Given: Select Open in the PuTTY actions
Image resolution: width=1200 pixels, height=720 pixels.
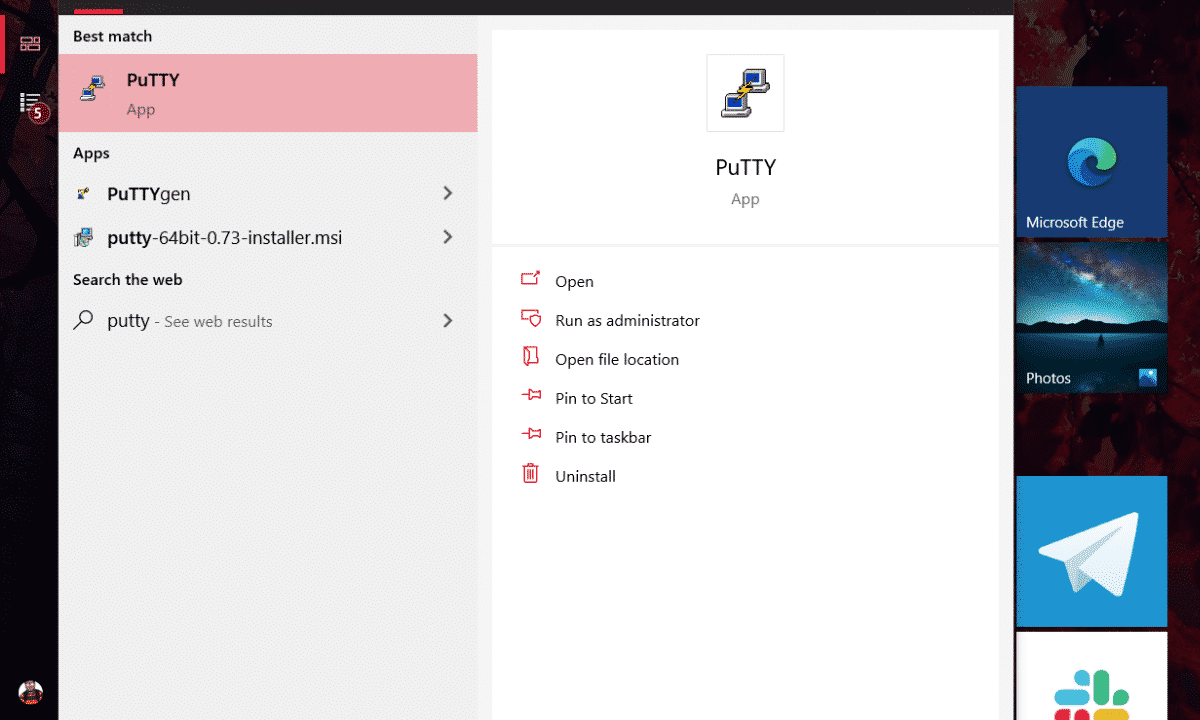Looking at the screenshot, I should coord(574,282).
